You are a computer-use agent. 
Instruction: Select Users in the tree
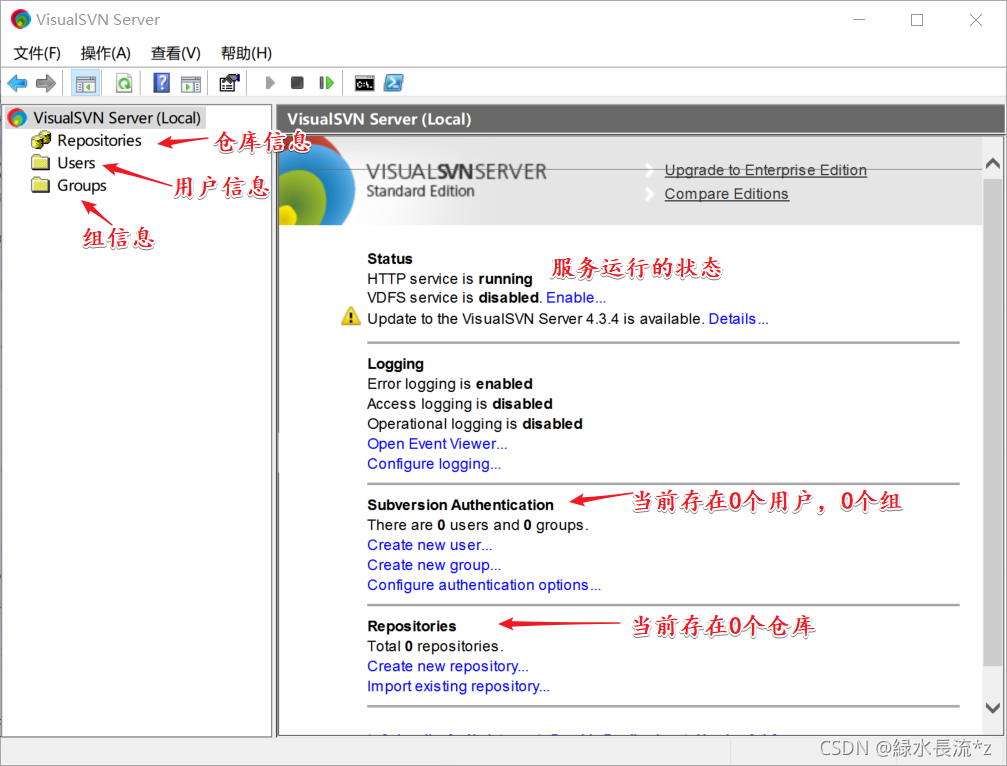tap(76, 162)
